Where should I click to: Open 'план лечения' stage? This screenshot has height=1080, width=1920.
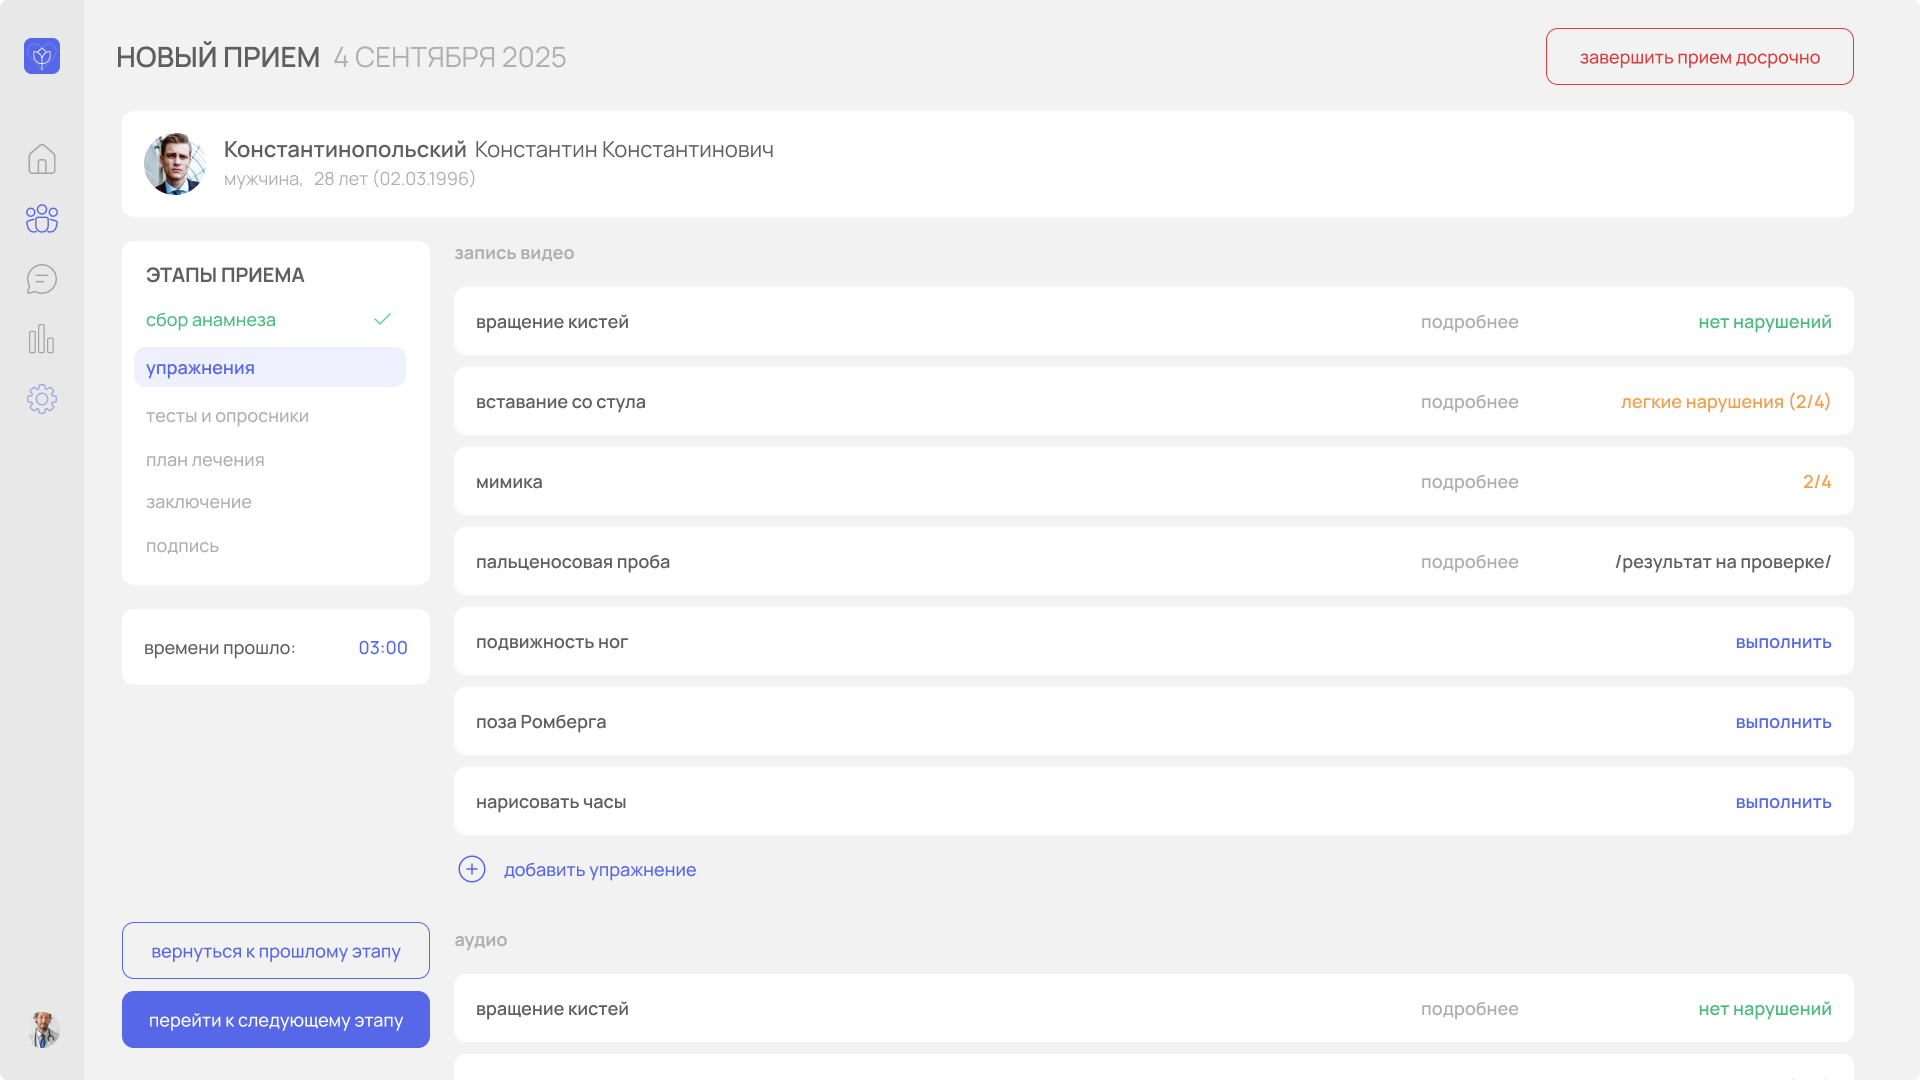pyautogui.click(x=205, y=460)
